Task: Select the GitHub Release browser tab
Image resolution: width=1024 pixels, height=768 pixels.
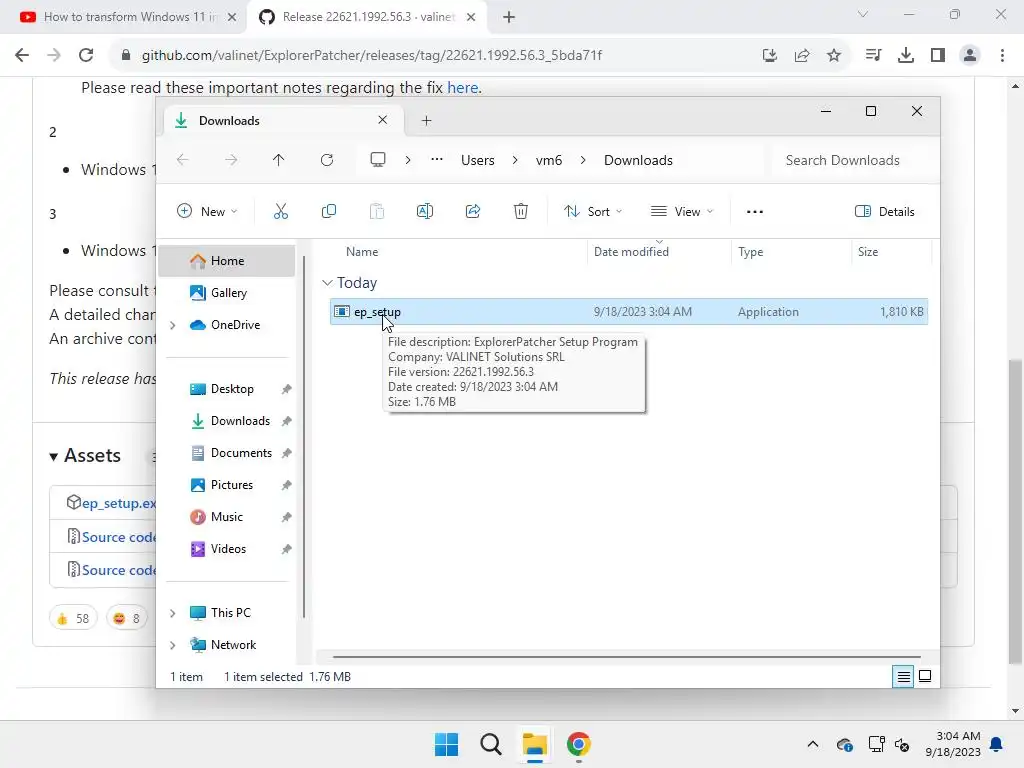Action: pos(366,17)
